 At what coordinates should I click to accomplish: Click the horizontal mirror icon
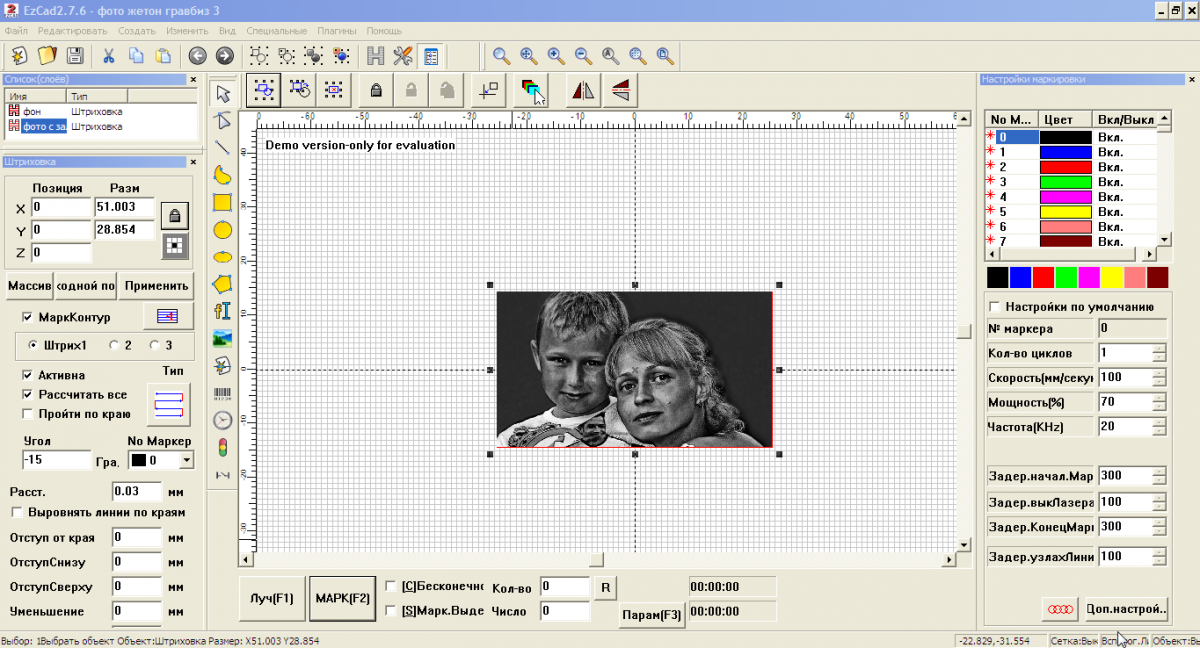coord(583,91)
